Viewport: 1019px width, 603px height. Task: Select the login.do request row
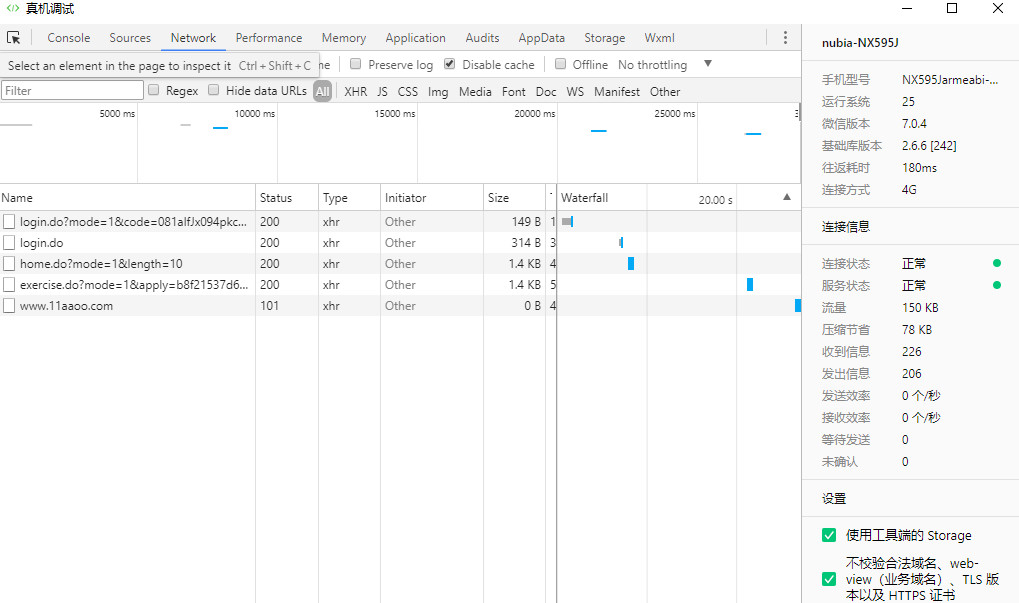pyautogui.click(x=400, y=242)
